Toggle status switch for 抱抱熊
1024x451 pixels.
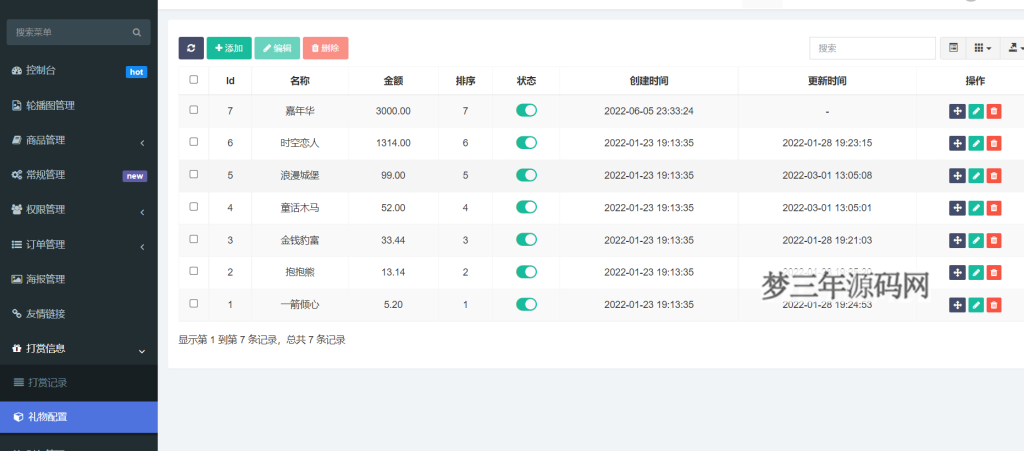coord(526,272)
